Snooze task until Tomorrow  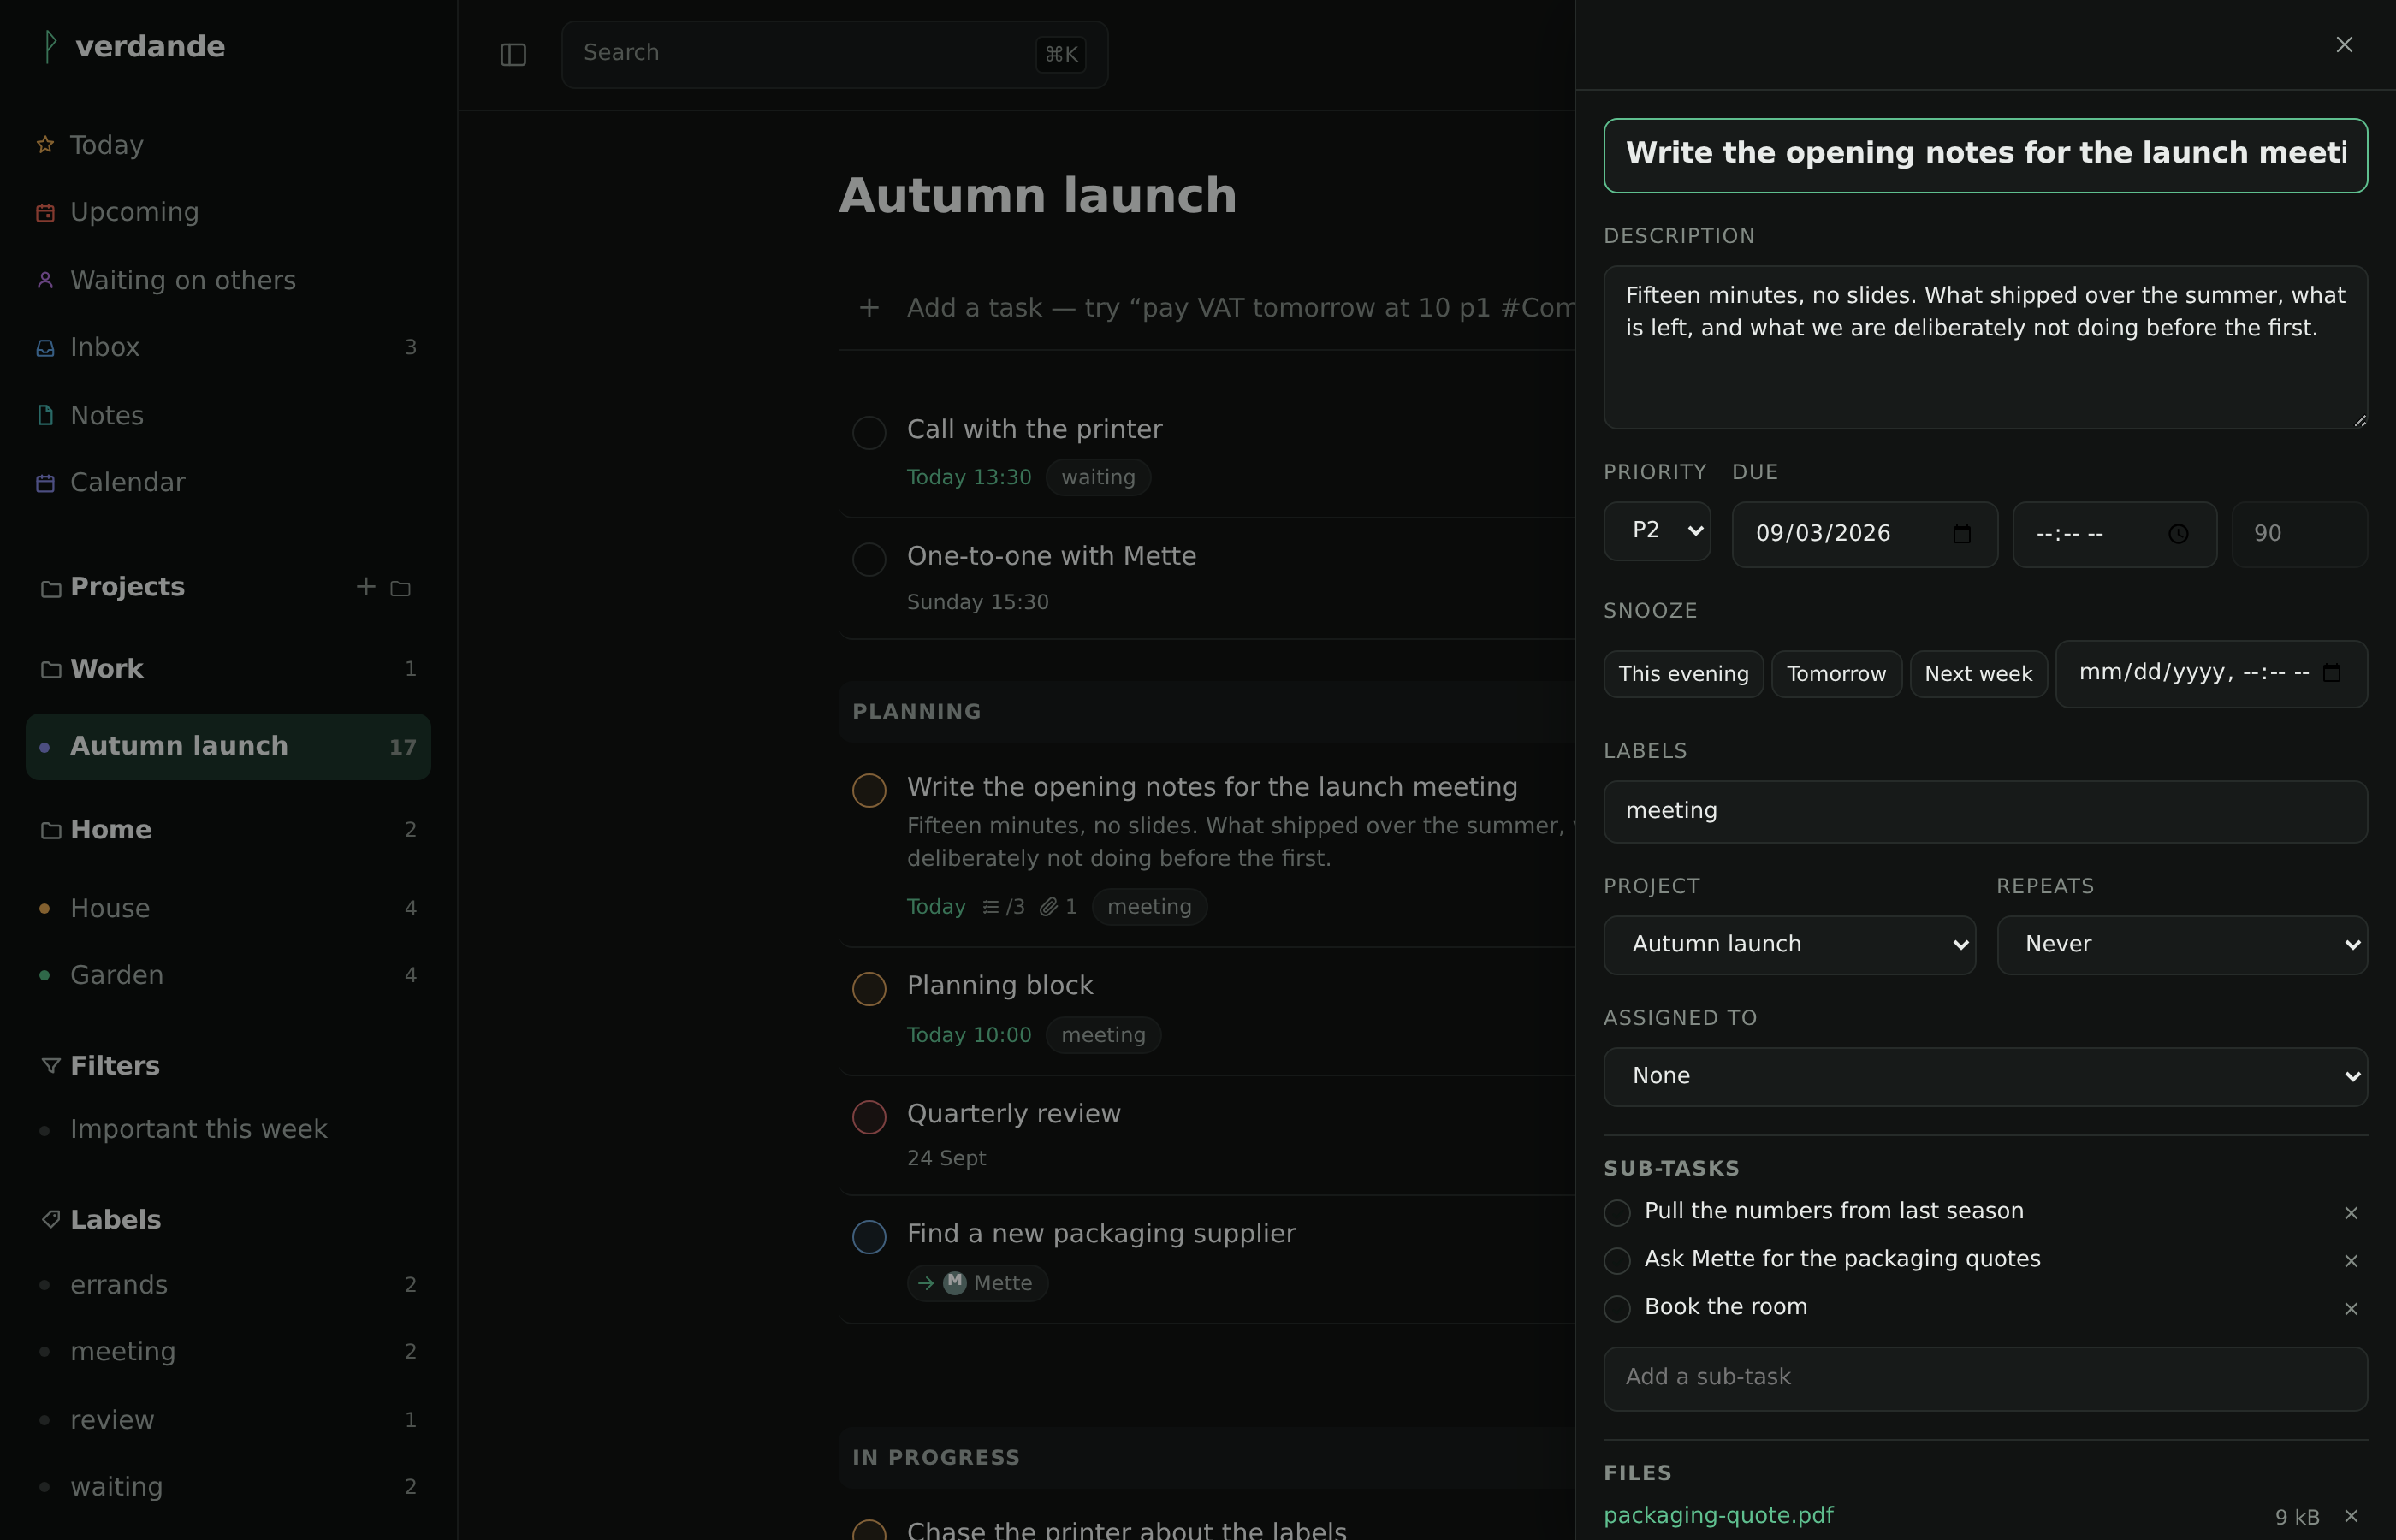(1836, 674)
